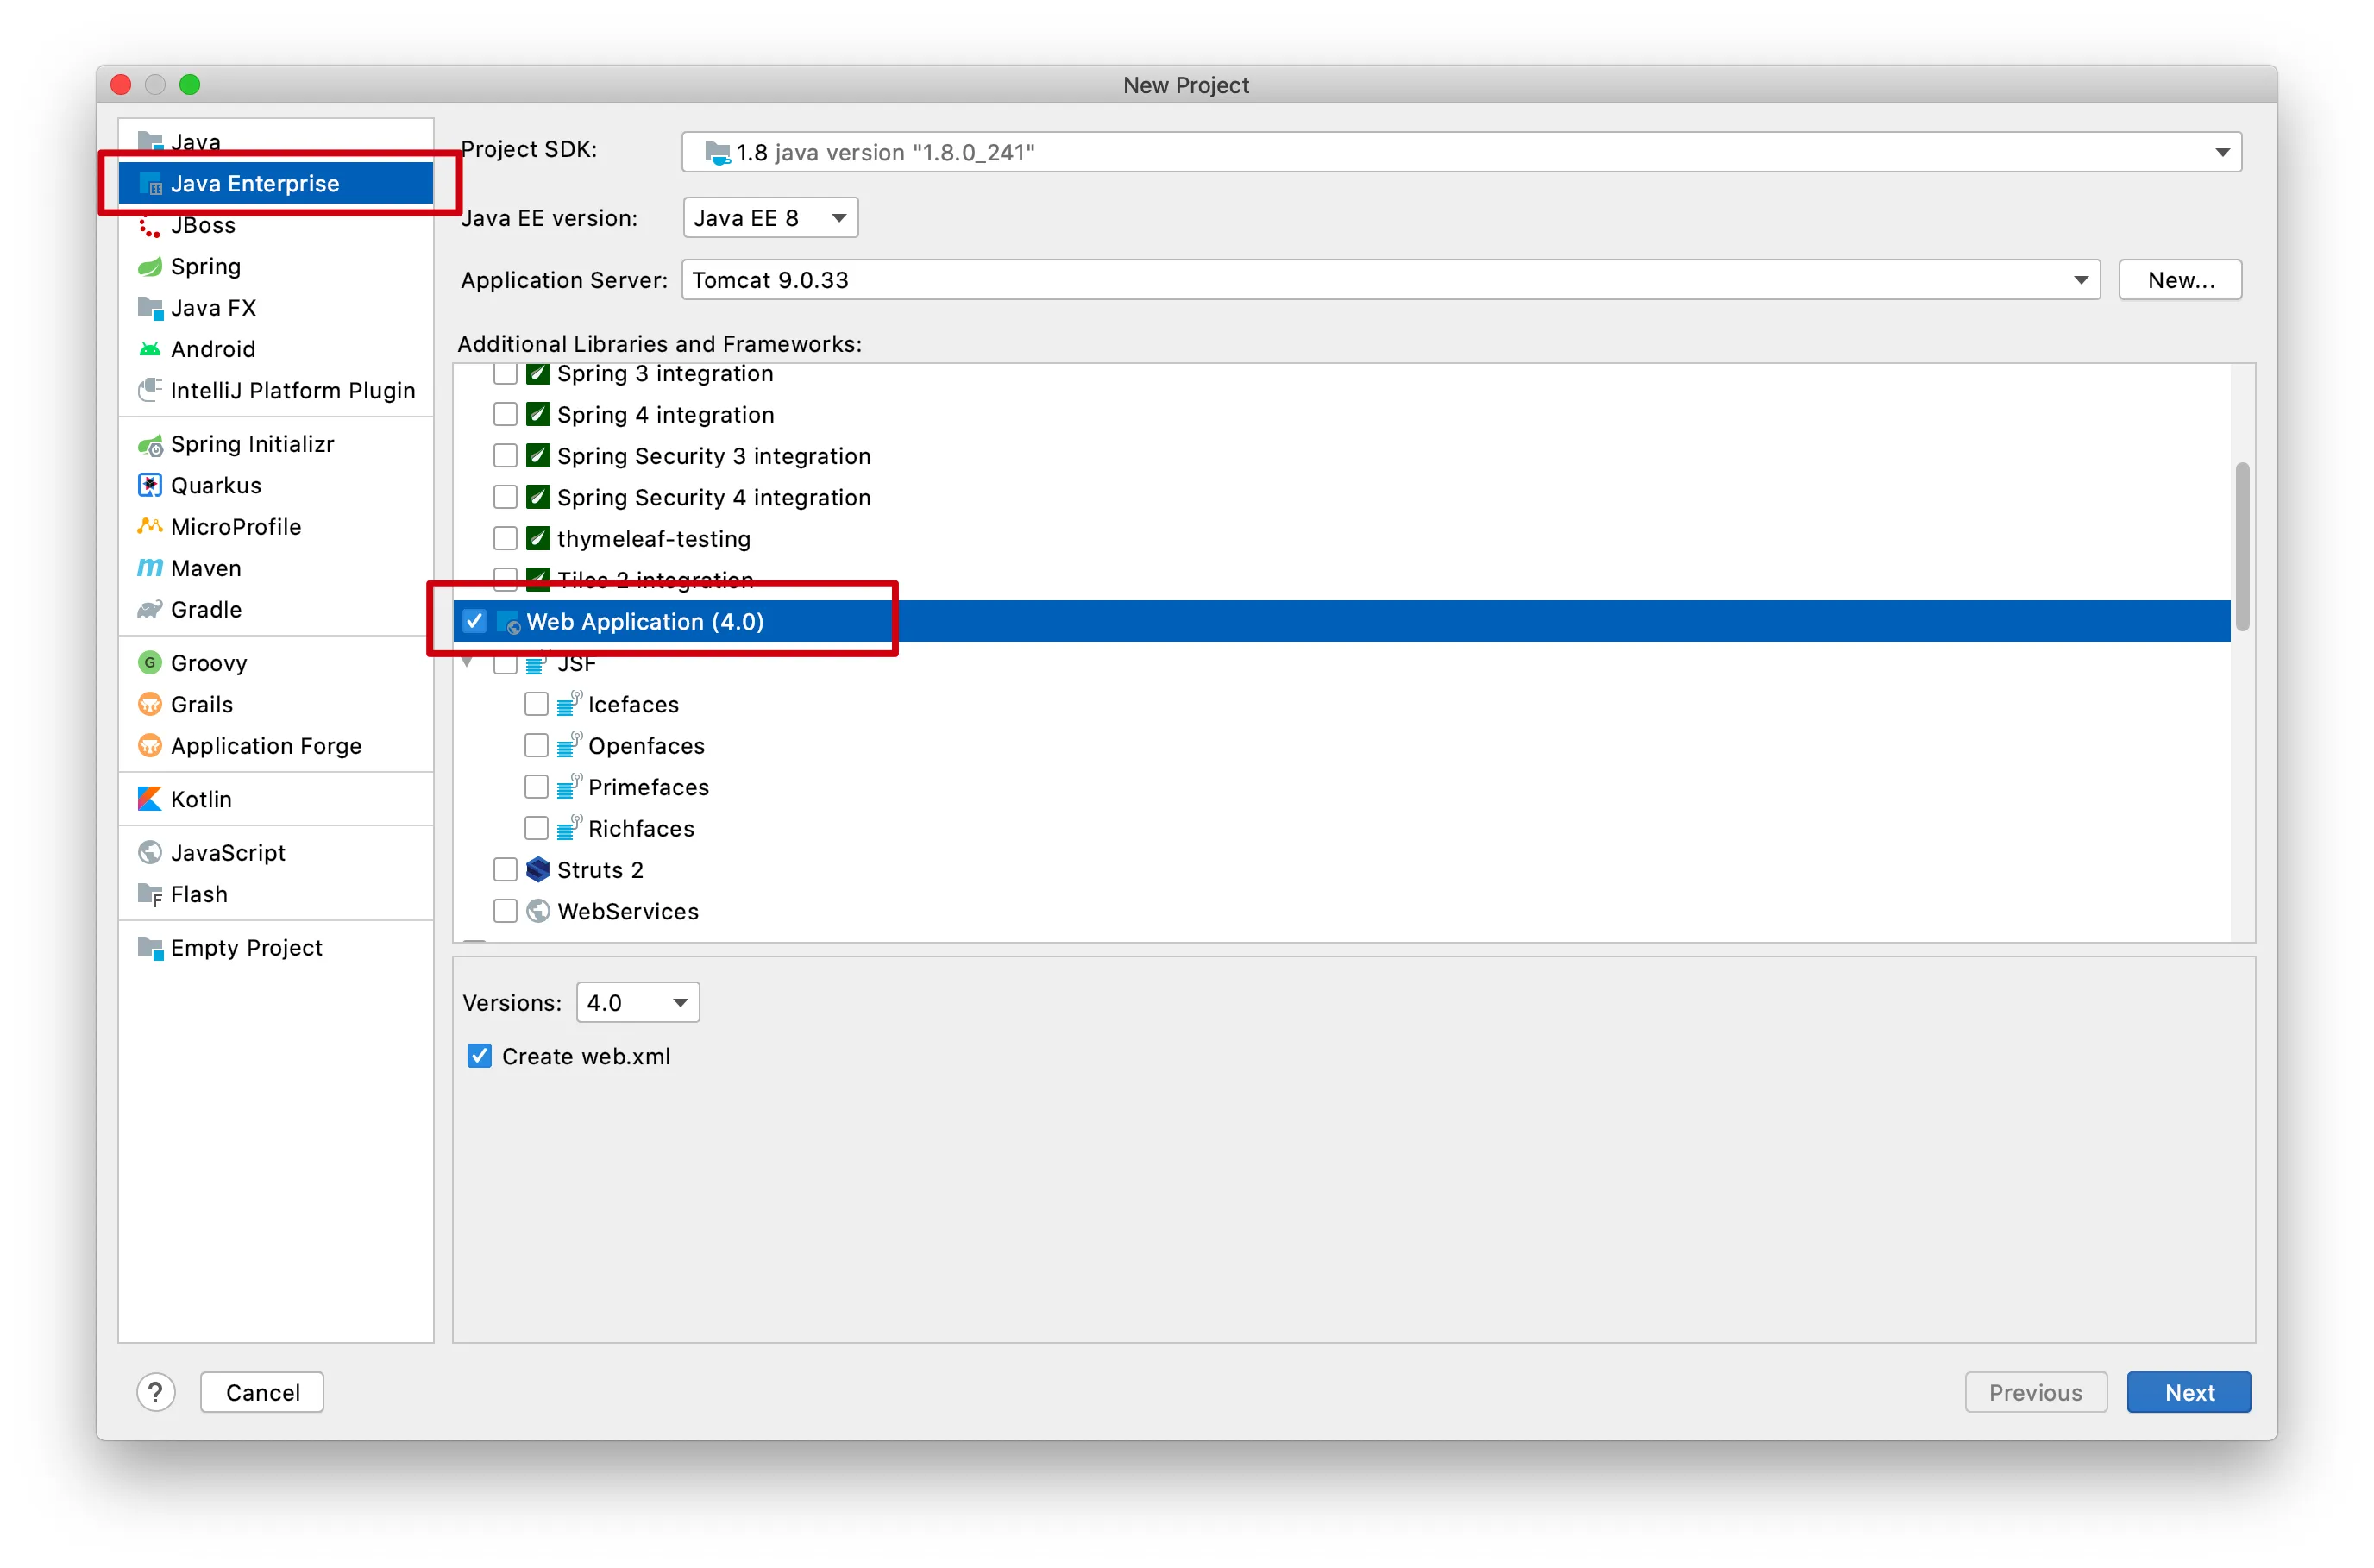
Task: Click the Spring Initializr icon
Action: tap(149, 445)
